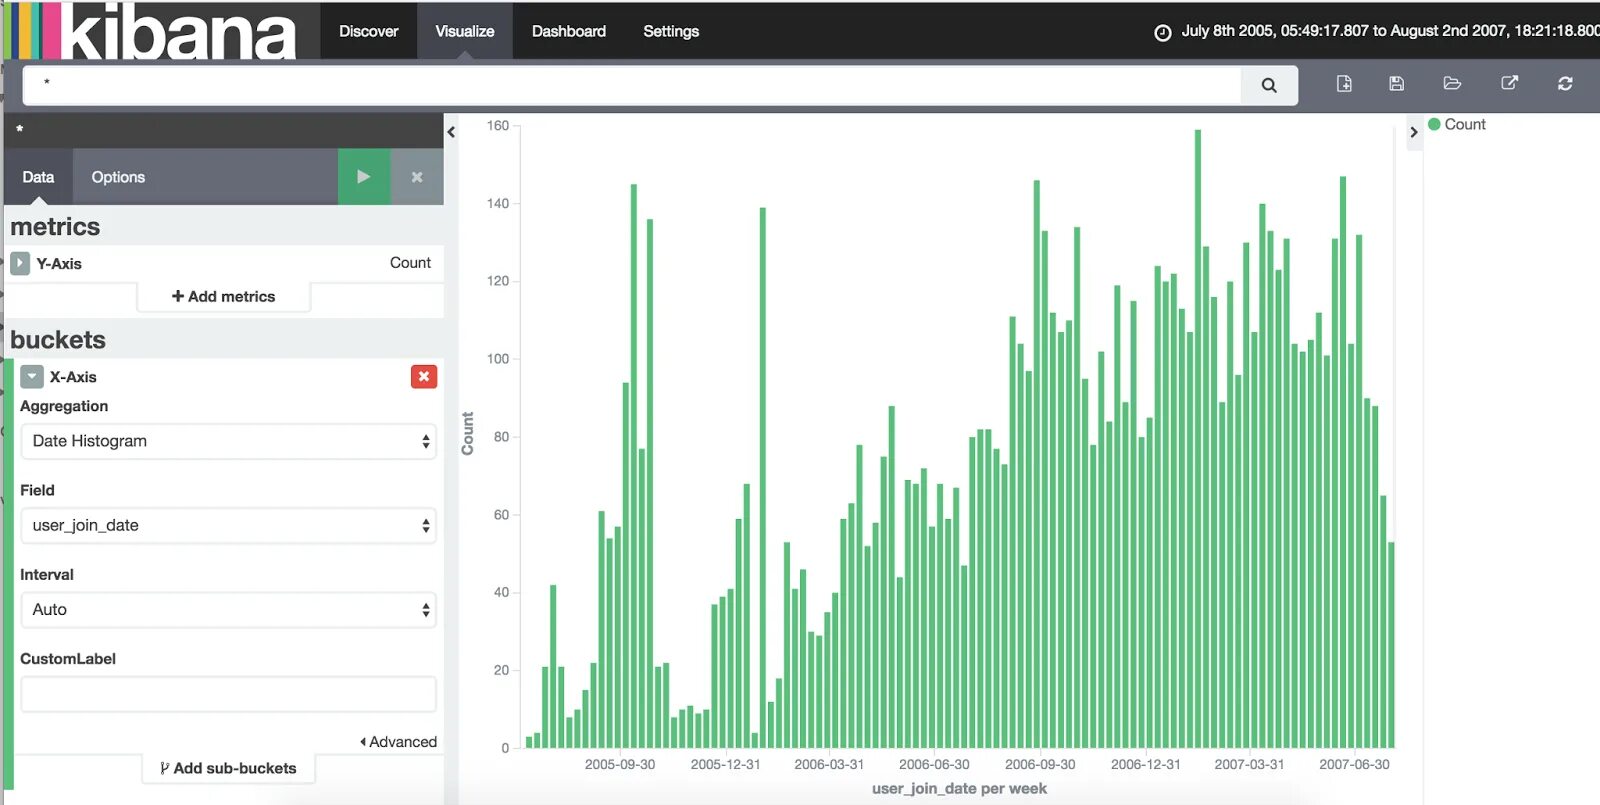Click the green Count legend color dot
The image size is (1600, 805).
point(1434,125)
